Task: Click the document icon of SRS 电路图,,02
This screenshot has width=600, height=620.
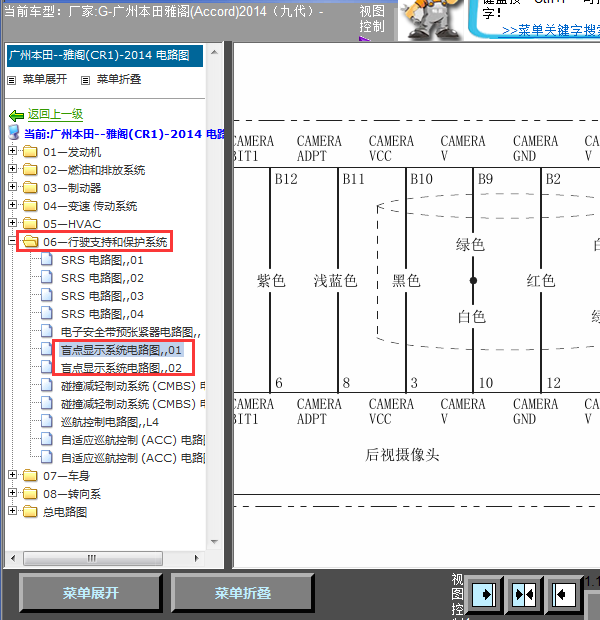Action: 47,278
